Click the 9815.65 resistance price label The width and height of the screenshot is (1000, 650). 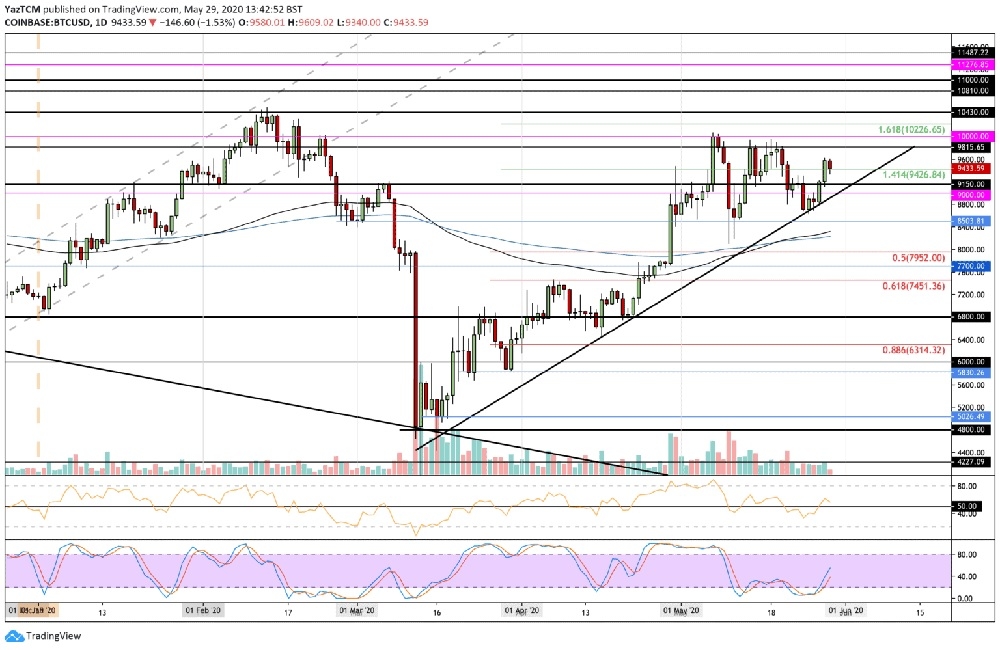point(971,147)
